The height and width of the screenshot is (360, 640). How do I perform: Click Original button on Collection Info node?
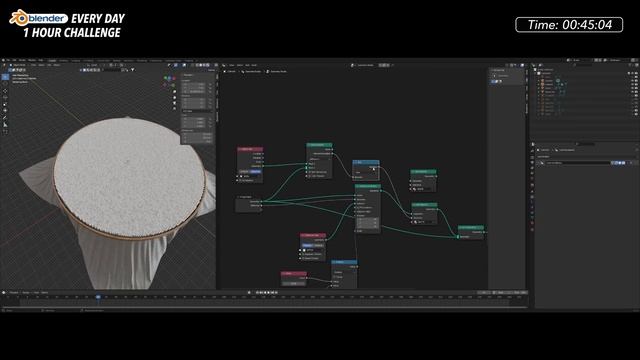pos(307,245)
